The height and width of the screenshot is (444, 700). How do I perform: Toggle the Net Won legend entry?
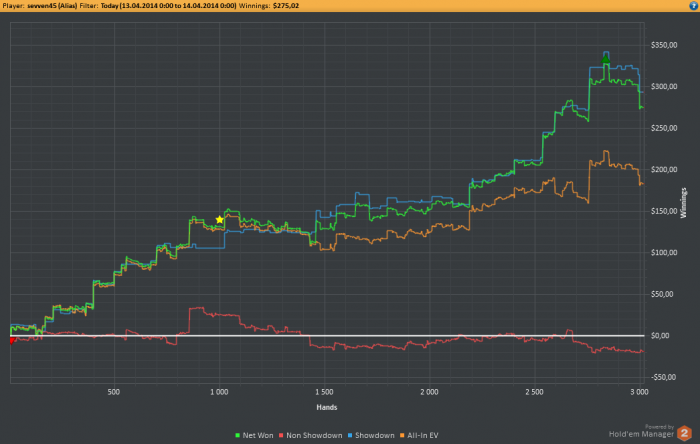pyautogui.click(x=254, y=435)
